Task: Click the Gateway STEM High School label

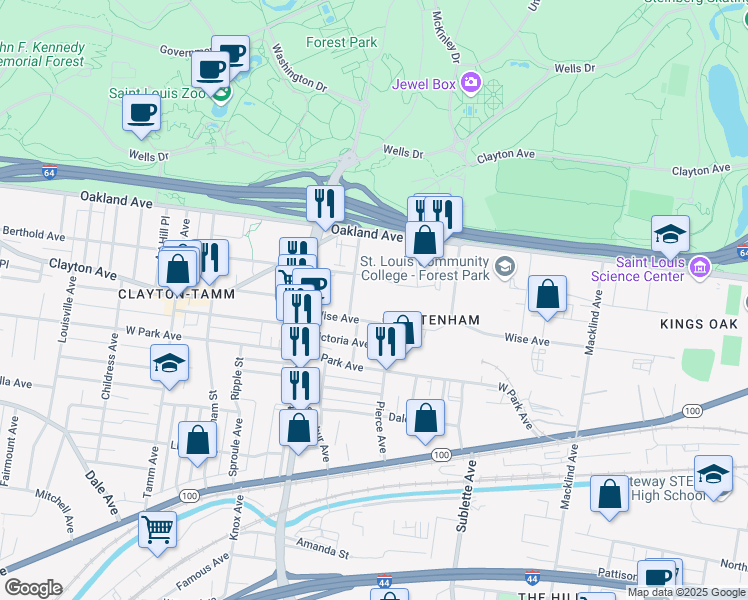Action: (x=668, y=488)
